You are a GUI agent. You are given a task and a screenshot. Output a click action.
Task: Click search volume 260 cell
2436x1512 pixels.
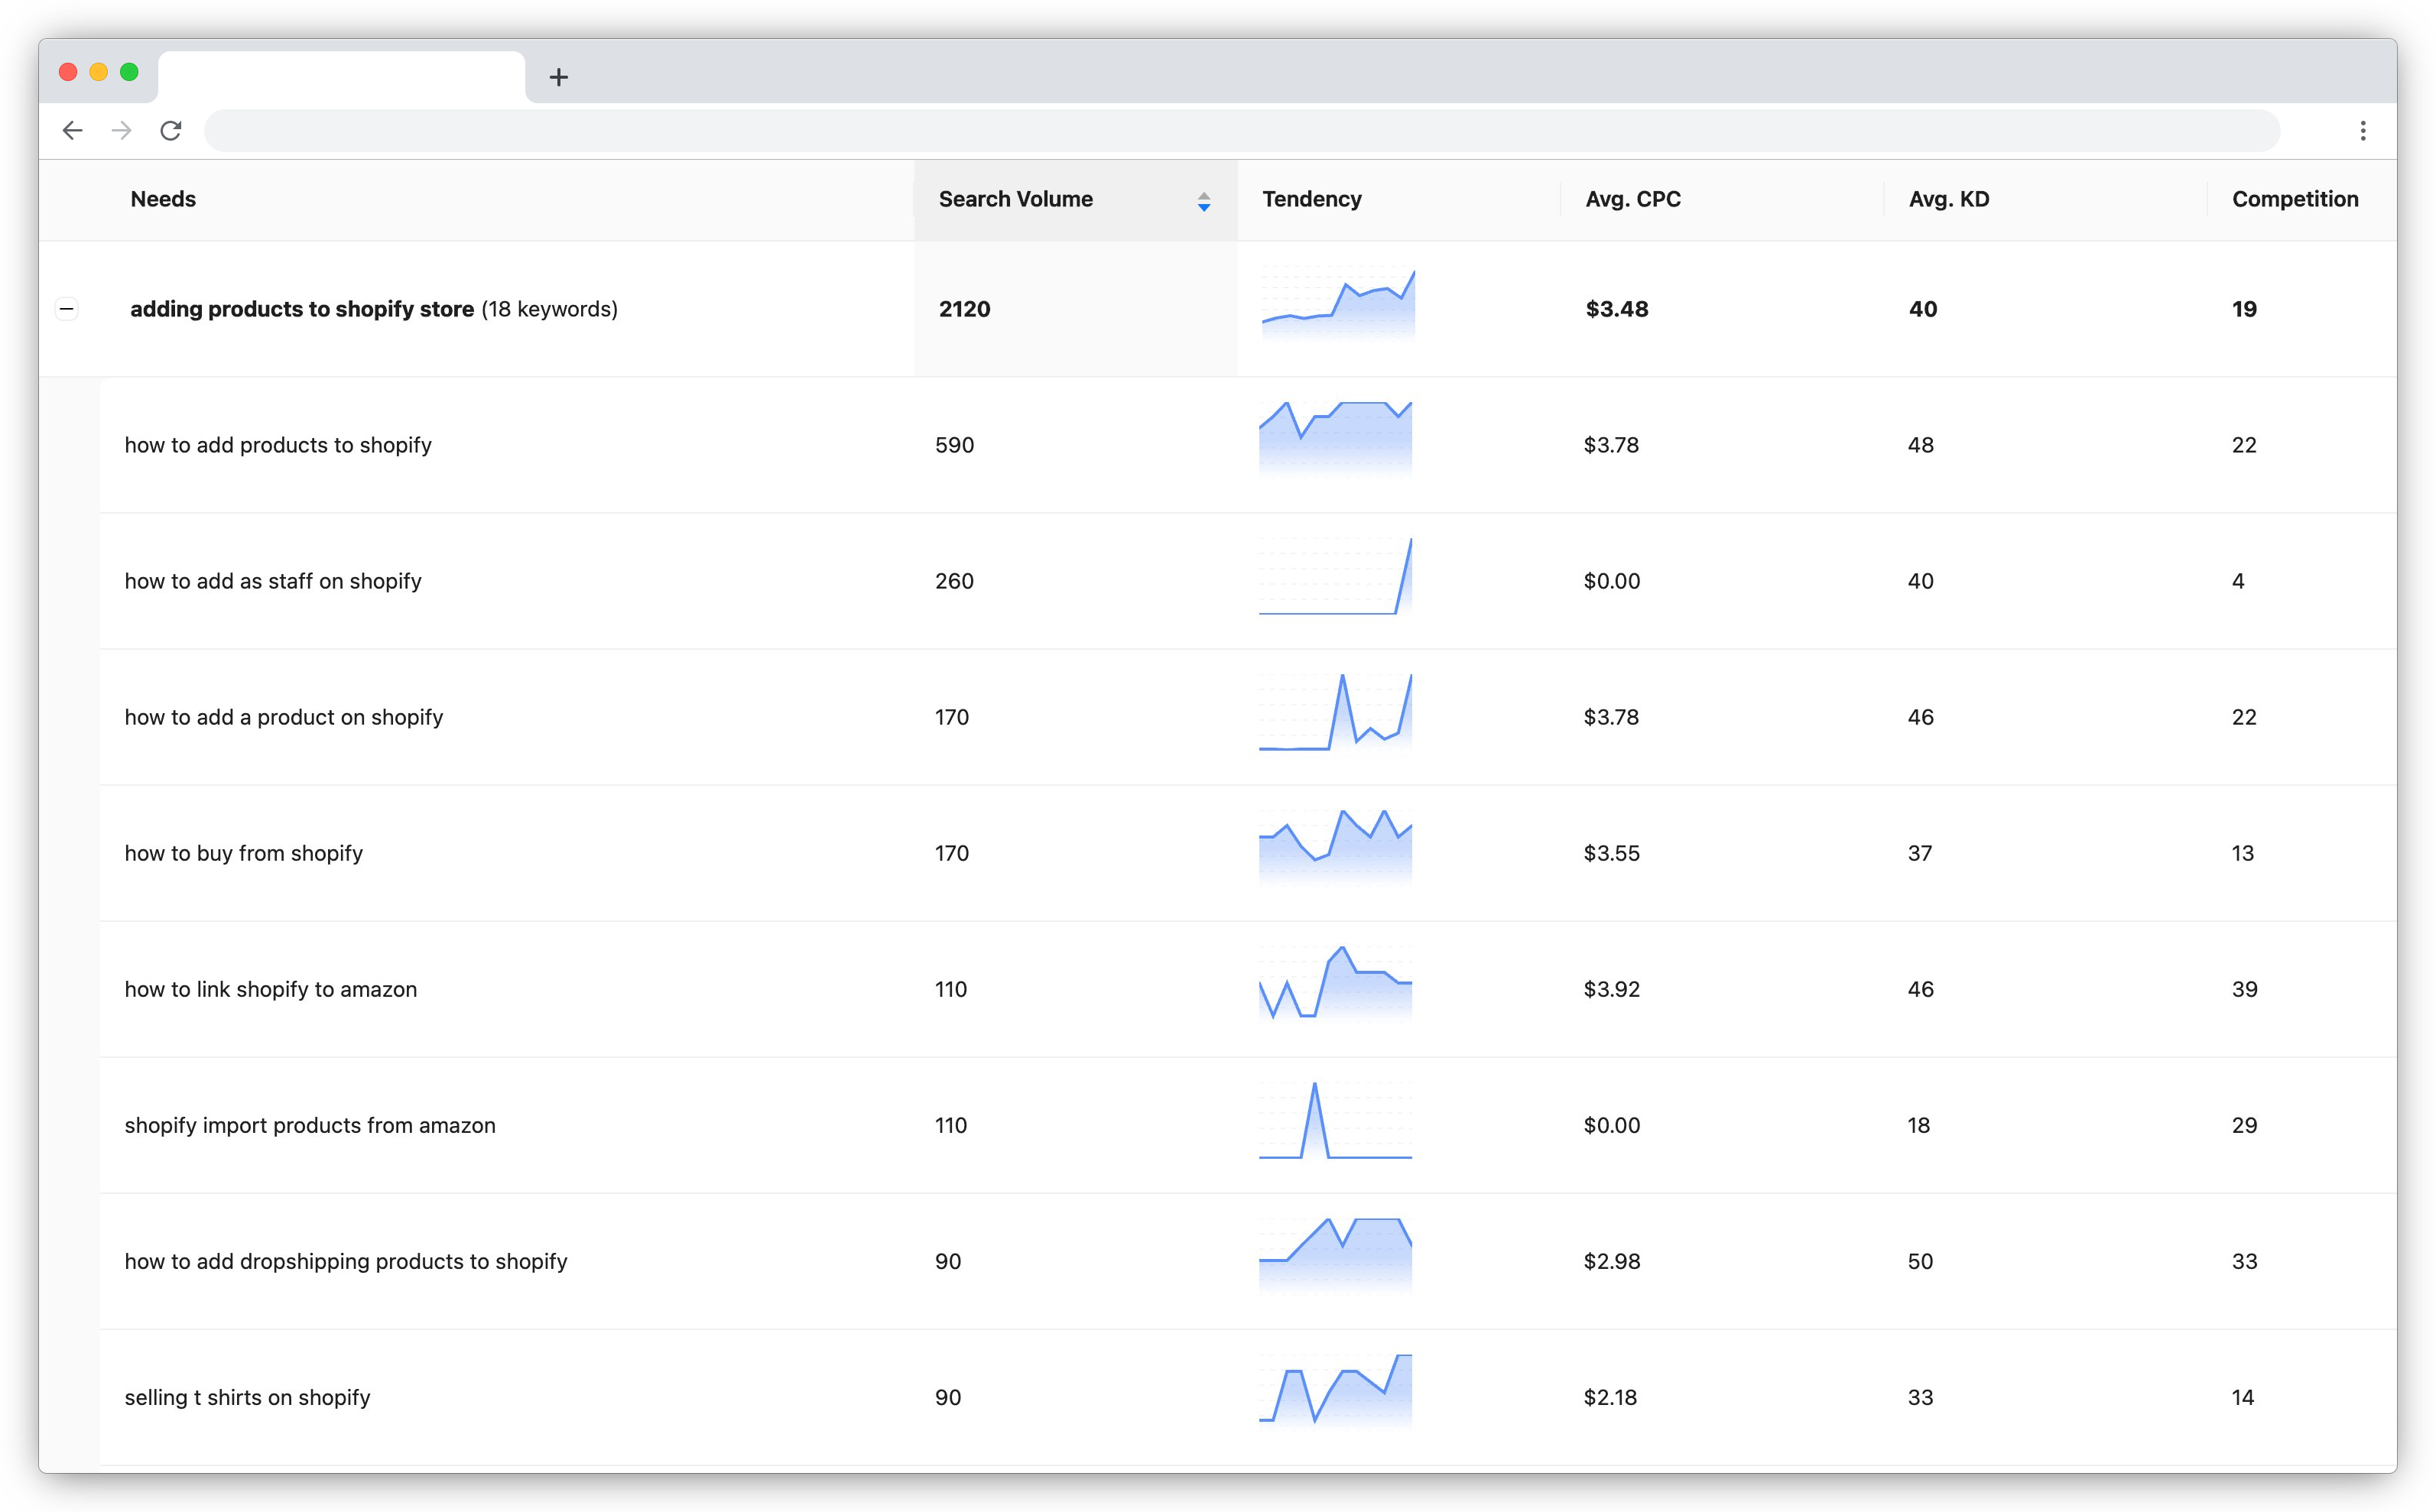(x=954, y=581)
